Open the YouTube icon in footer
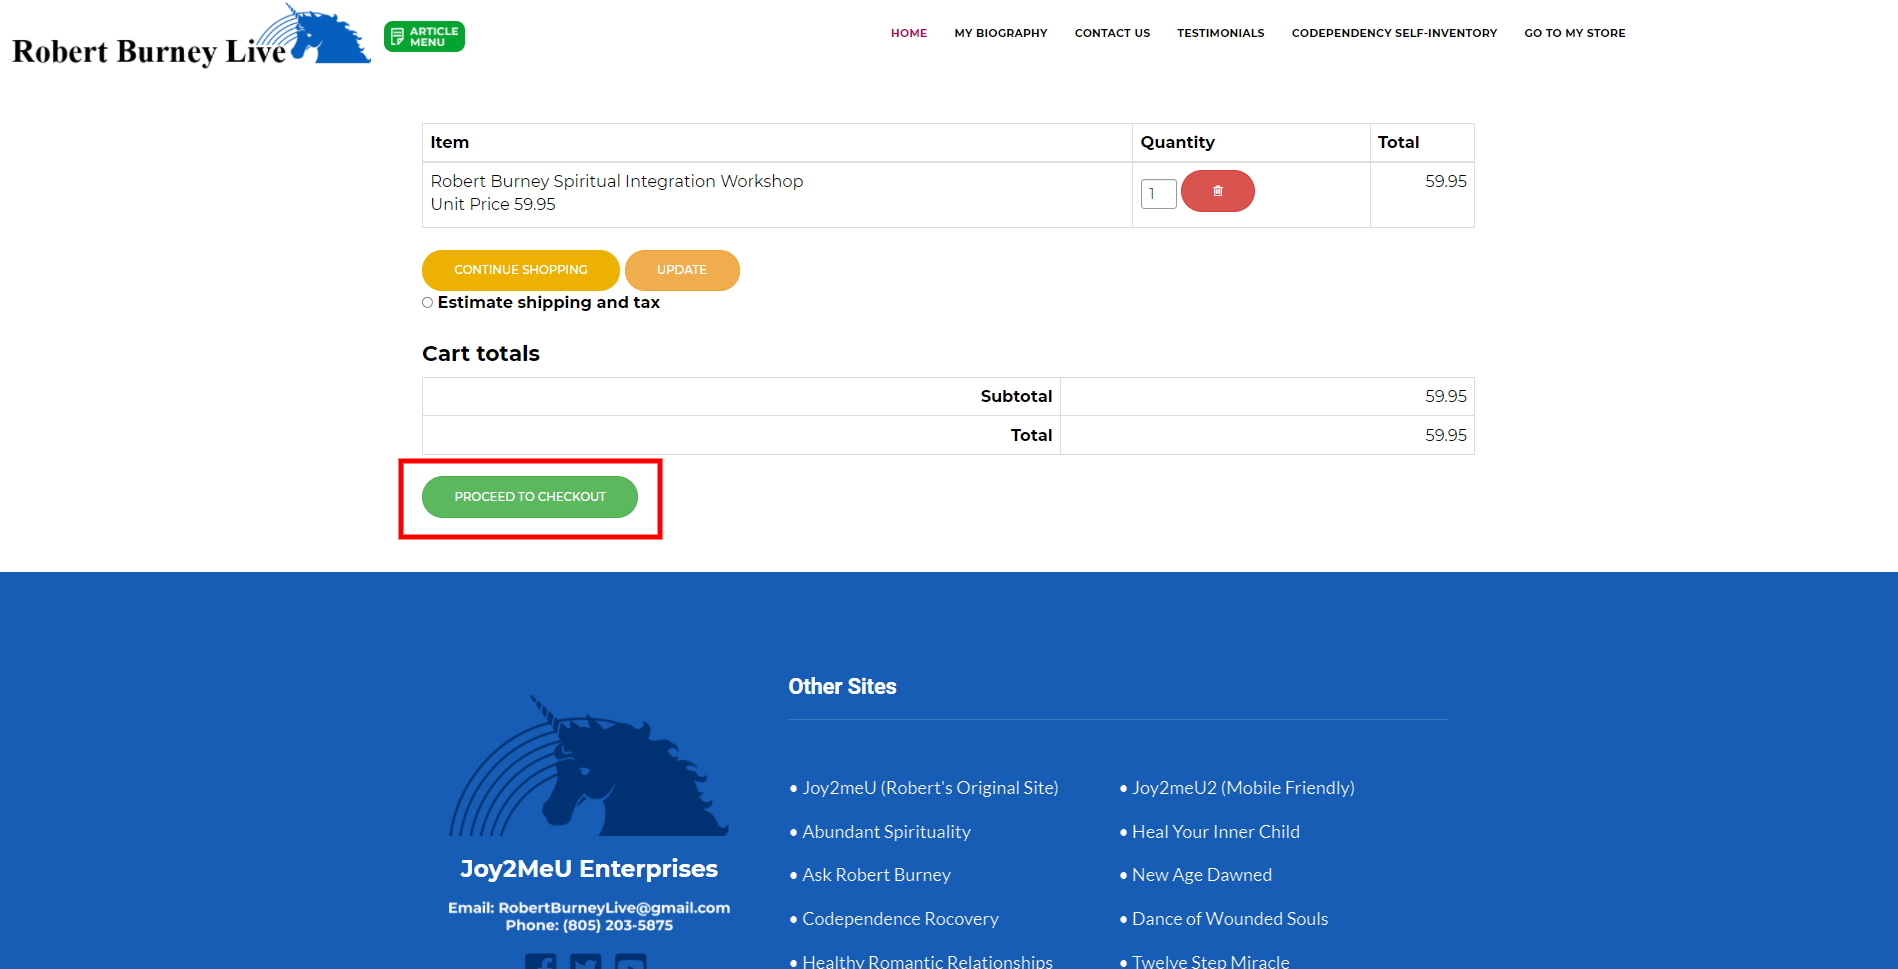The width and height of the screenshot is (1898, 969). click(x=630, y=962)
